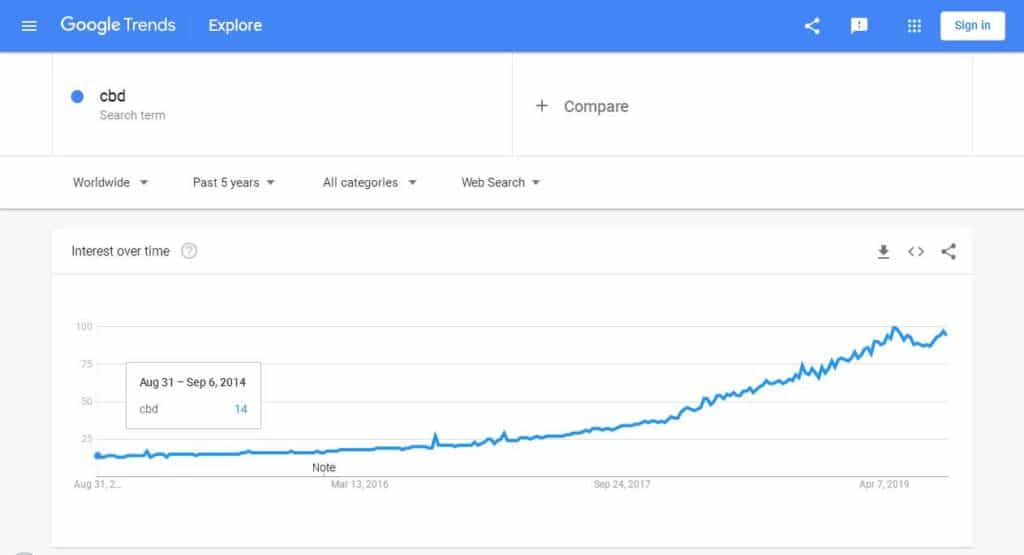The image size is (1024, 555).
Task: Open the hamburger main menu
Action: click(x=29, y=26)
